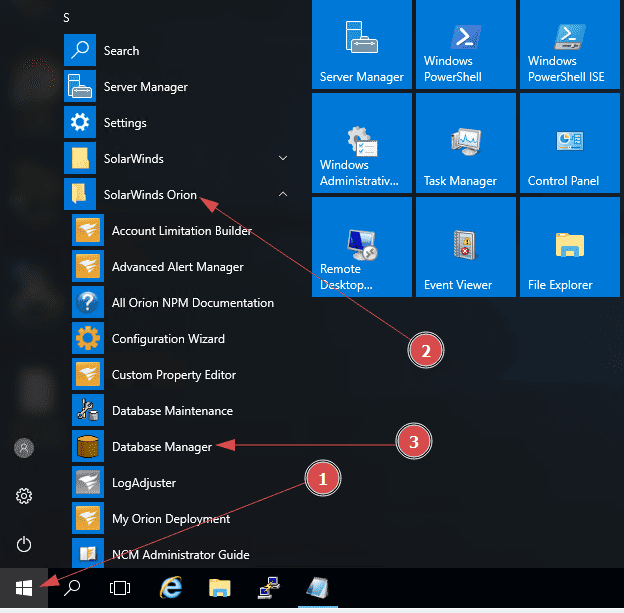Viewport: 624px width, 613px height.
Task: Launch LogAdjuster icon
Action: (x=88, y=482)
